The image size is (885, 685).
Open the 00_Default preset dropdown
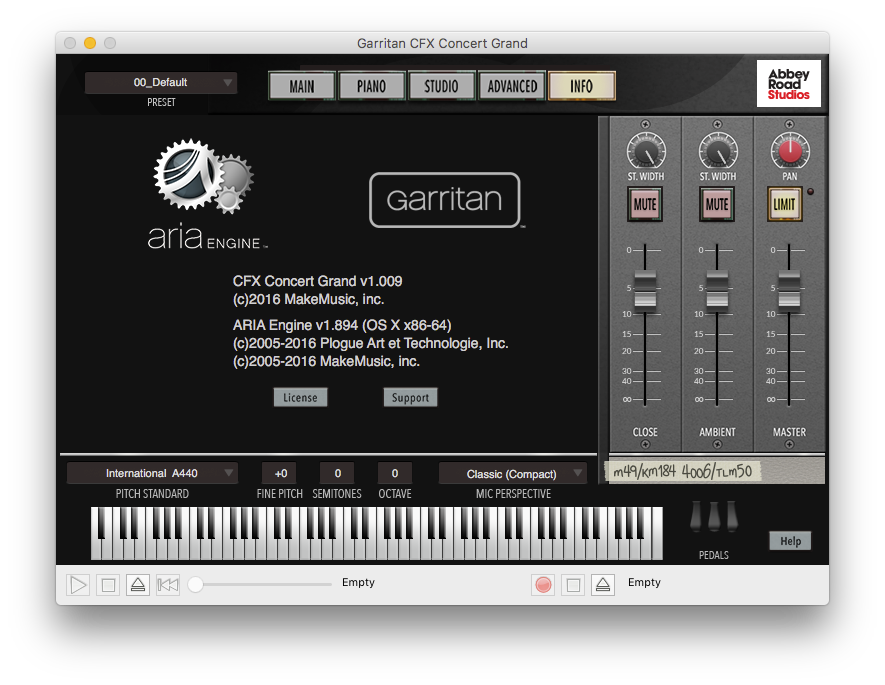tap(161, 82)
